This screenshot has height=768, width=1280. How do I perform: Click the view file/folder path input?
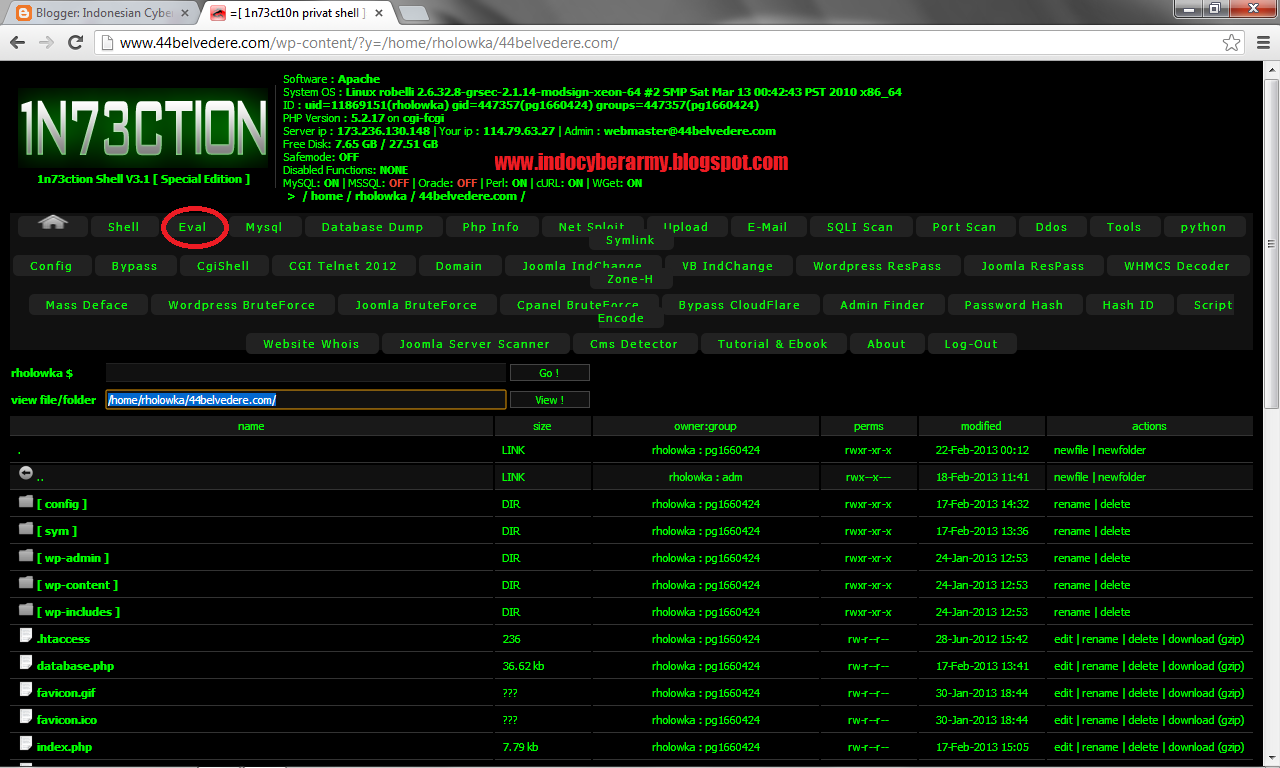(x=306, y=399)
